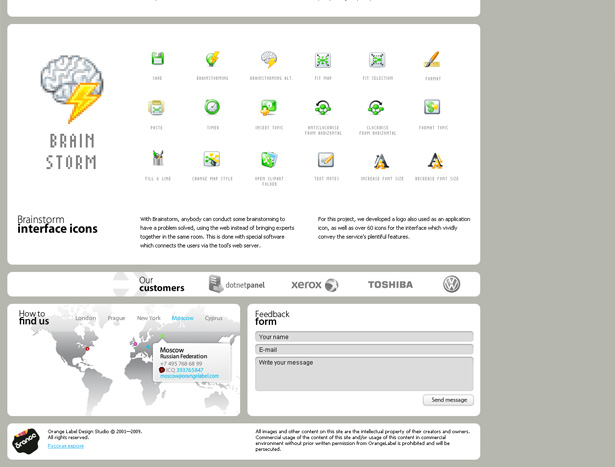Click the Text Notes pencil icon
The height and width of the screenshot is (467, 615).
[326, 160]
